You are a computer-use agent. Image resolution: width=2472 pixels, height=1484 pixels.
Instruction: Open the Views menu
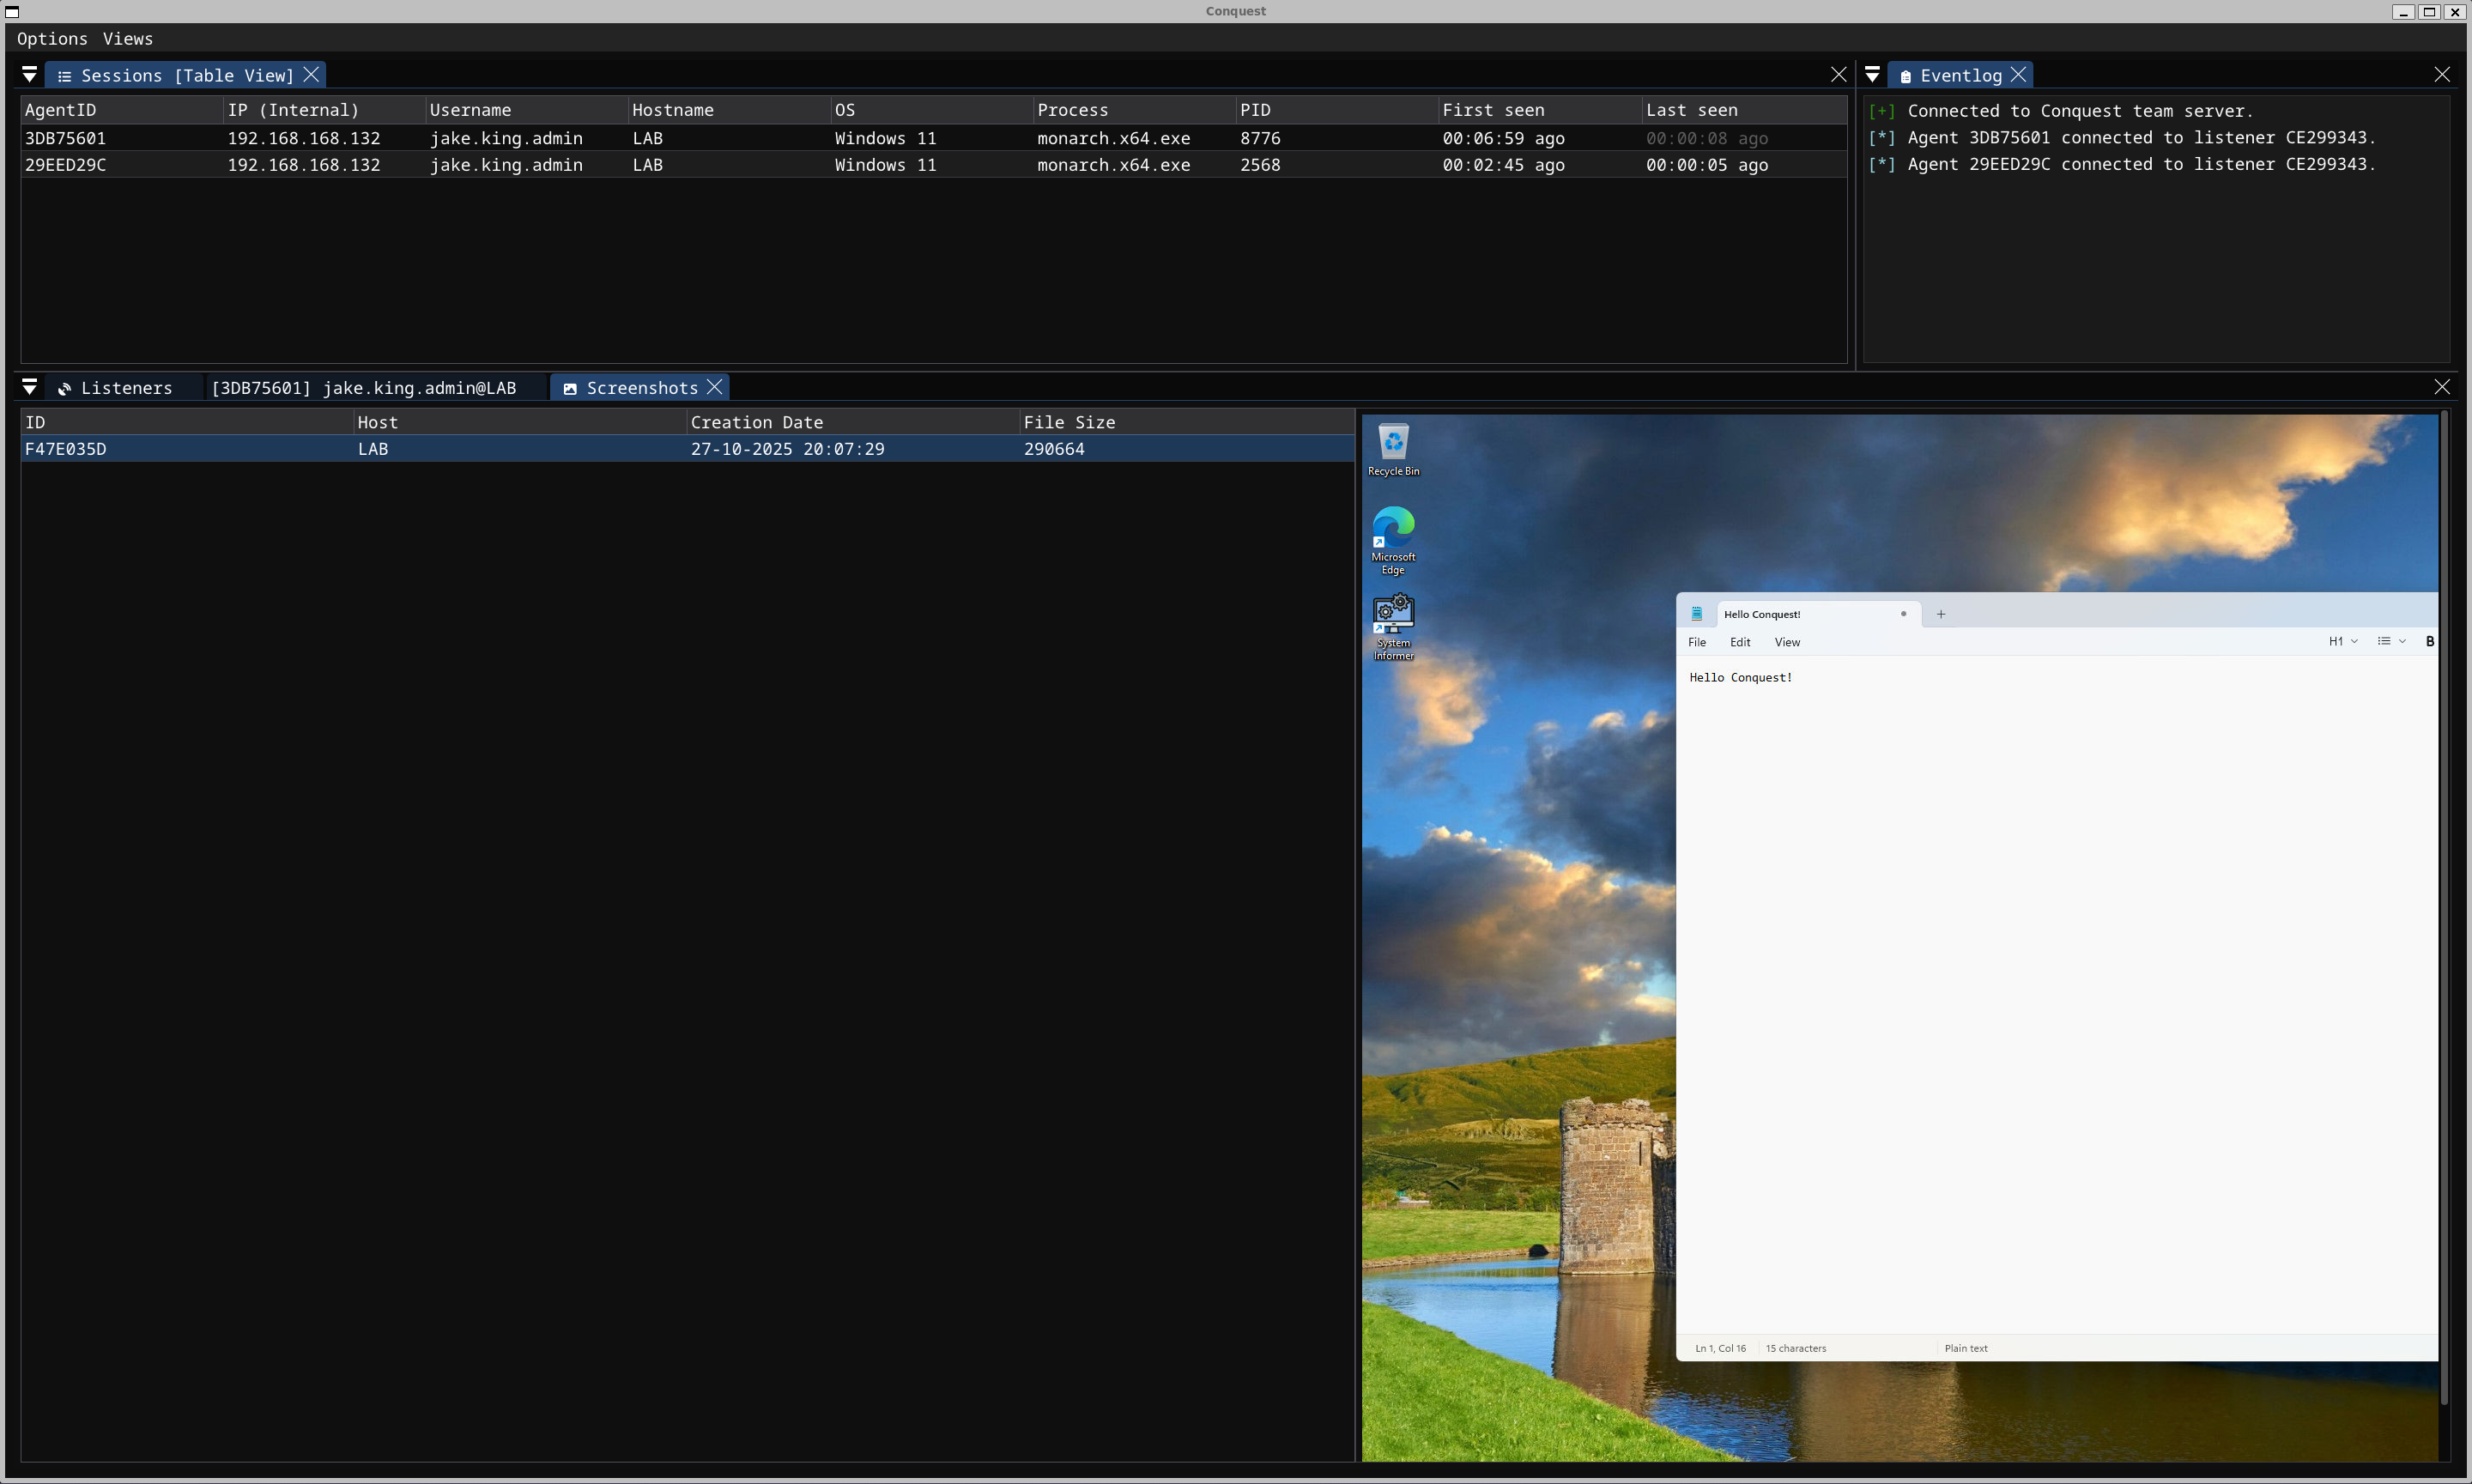[127, 39]
